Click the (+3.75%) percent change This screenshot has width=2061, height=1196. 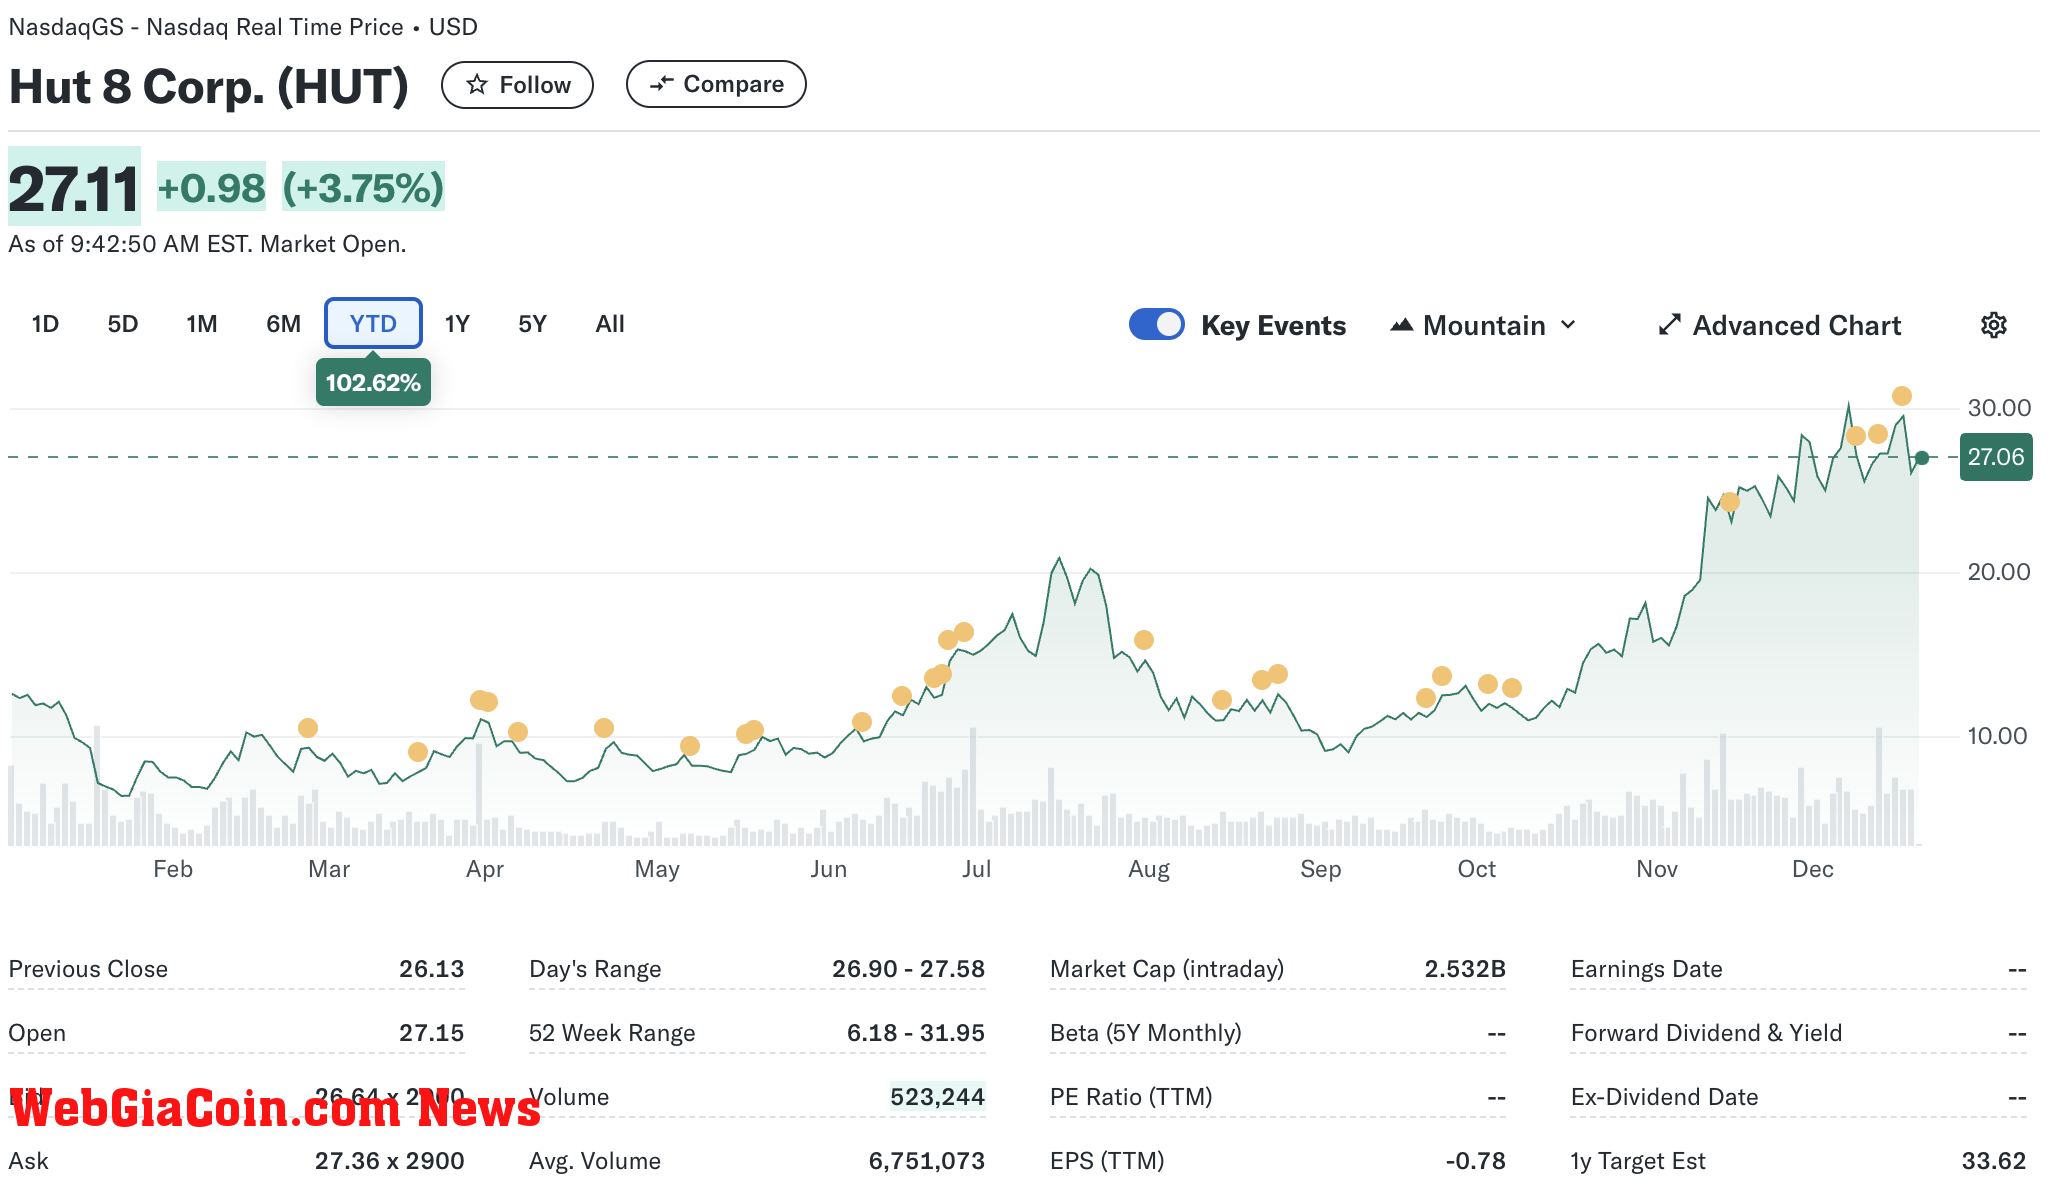(363, 188)
